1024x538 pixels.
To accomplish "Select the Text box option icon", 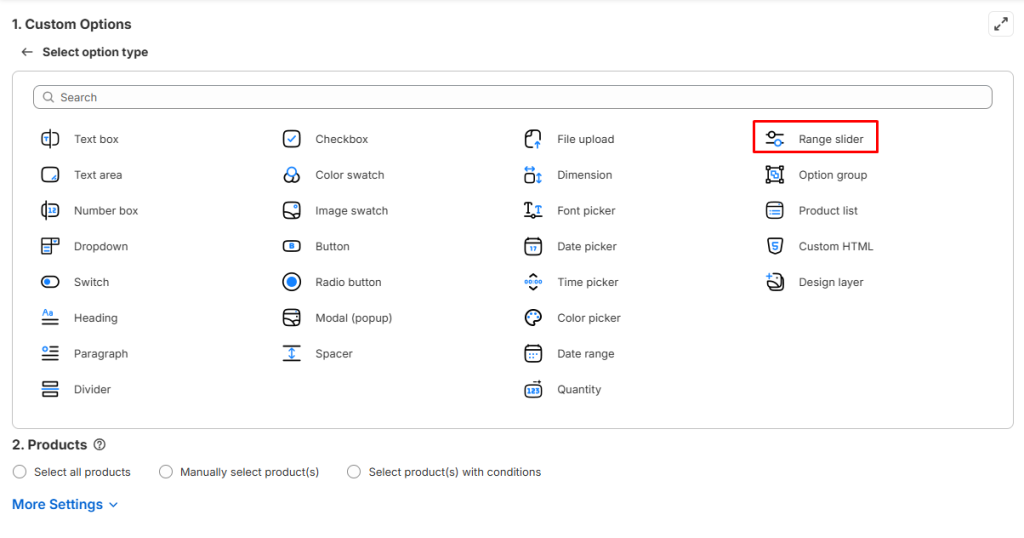I will pyautogui.click(x=50, y=139).
